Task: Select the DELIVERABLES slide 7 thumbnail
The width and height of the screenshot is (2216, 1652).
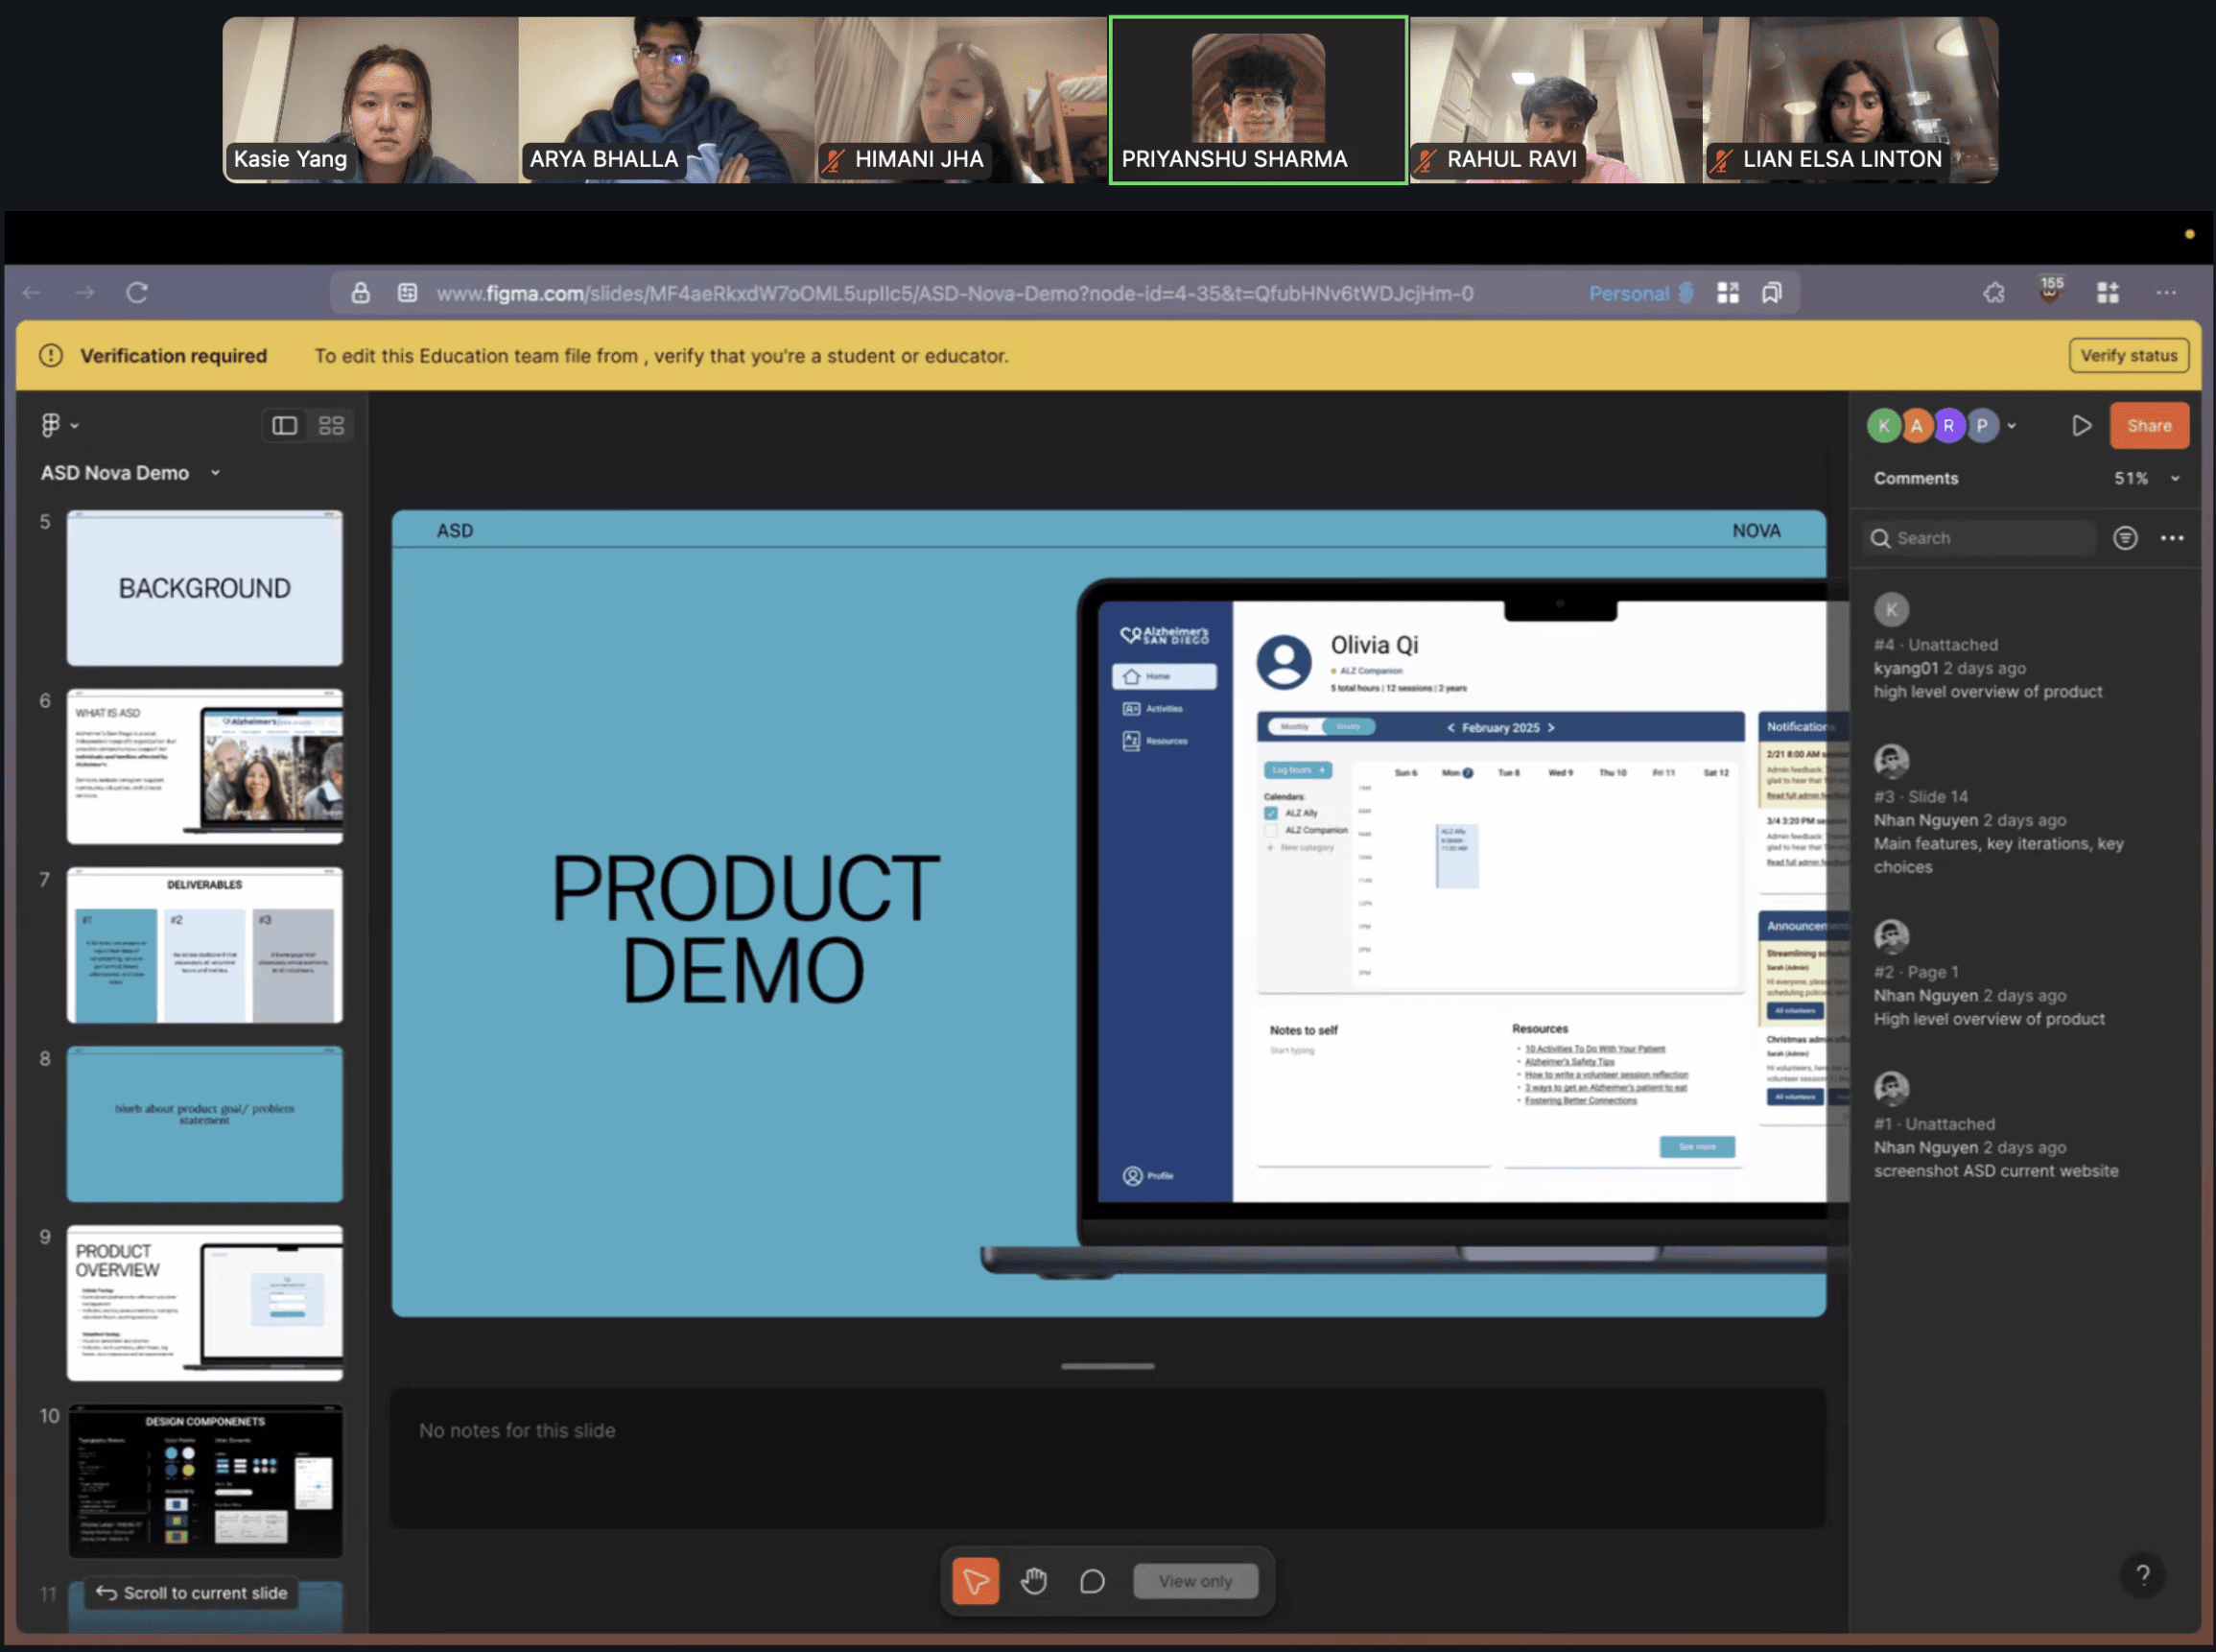Action: coord(205,945)
